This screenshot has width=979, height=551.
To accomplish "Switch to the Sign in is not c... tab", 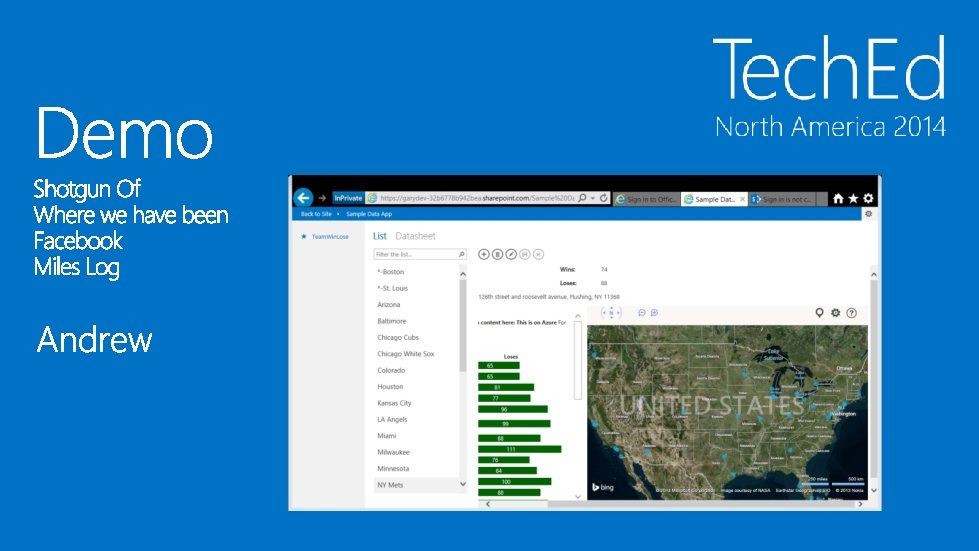I will [x=782, y=199].
